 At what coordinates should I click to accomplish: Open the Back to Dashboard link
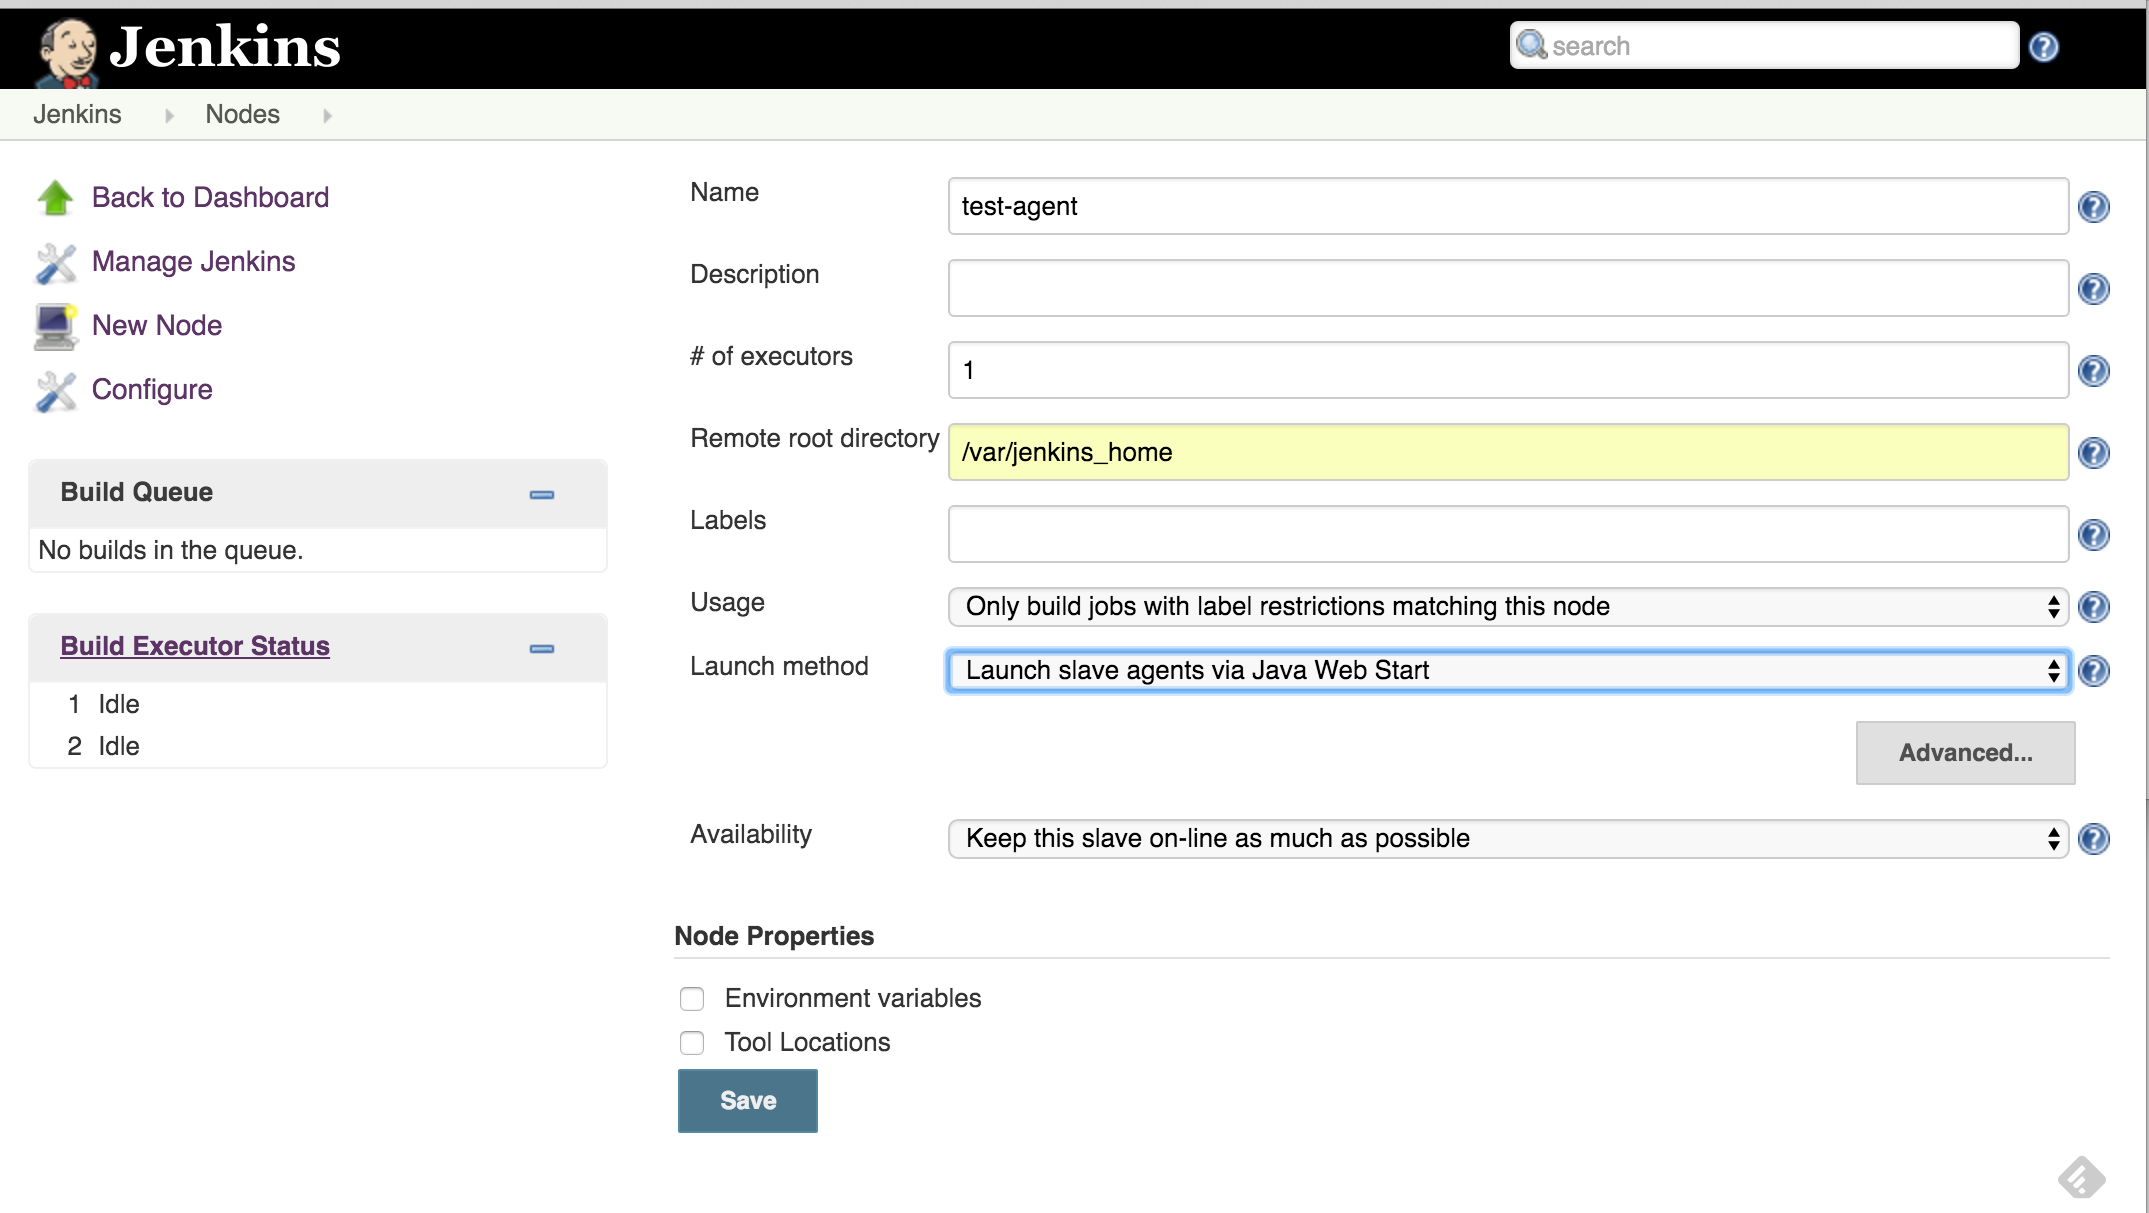pyautogui.click(x=207, y=196)
